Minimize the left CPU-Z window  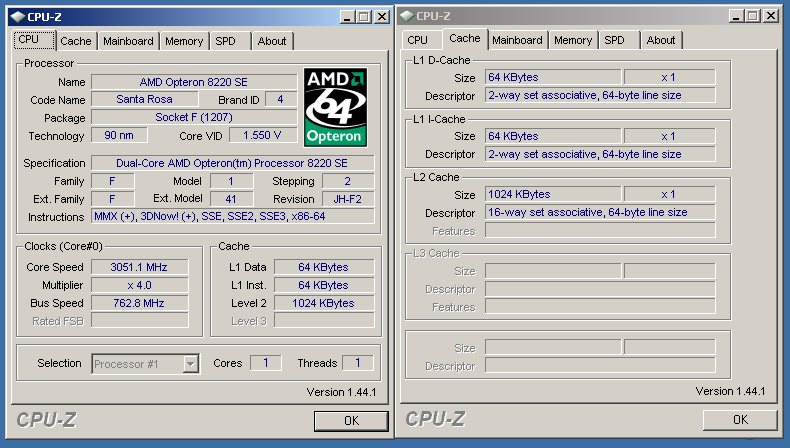347,17
